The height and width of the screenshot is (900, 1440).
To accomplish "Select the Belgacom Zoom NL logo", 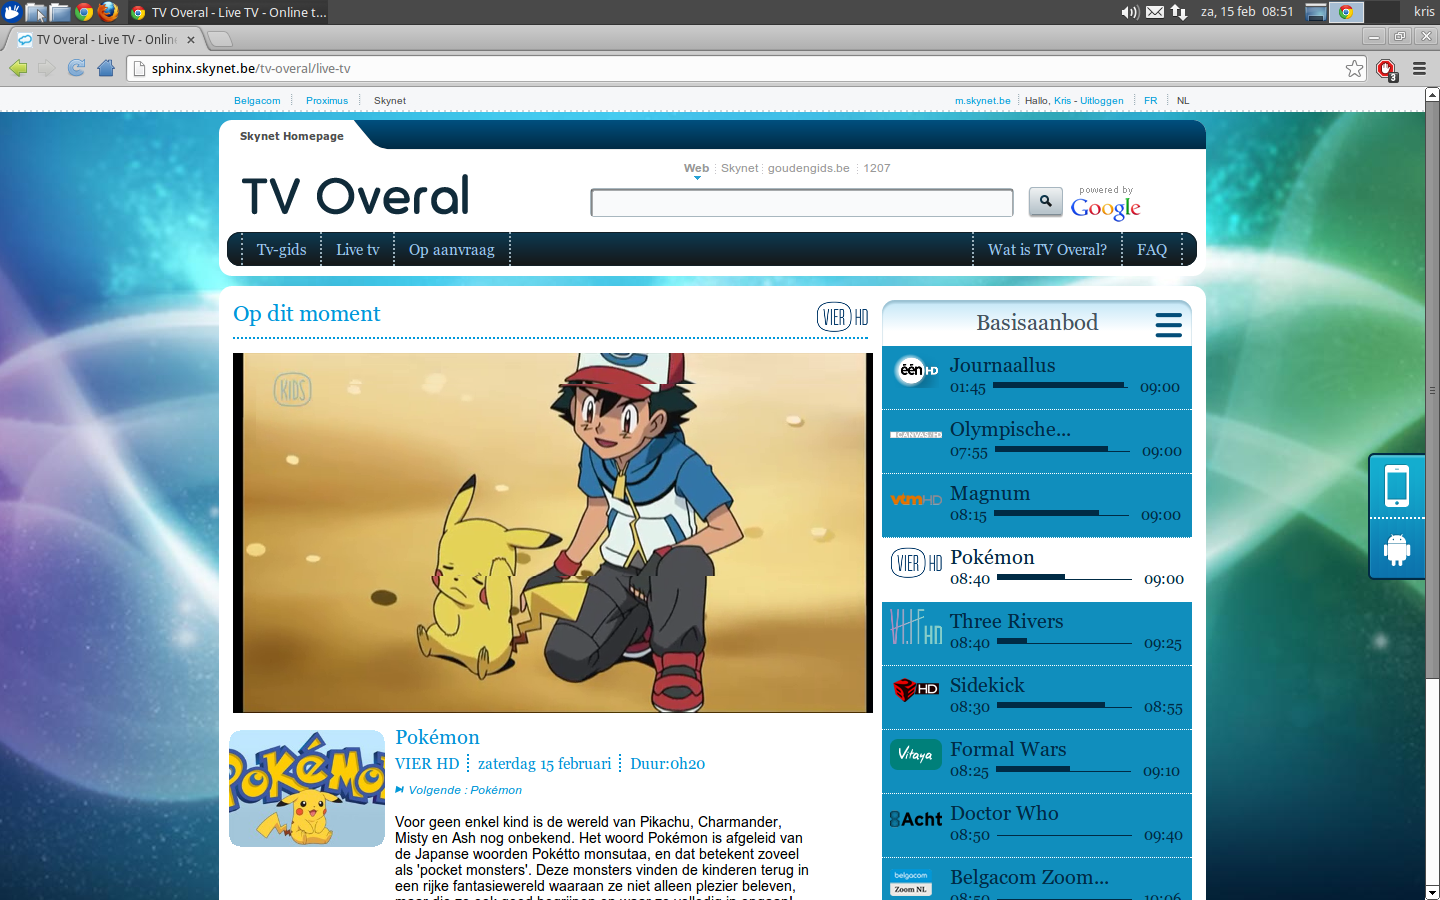I will point(910,882).
